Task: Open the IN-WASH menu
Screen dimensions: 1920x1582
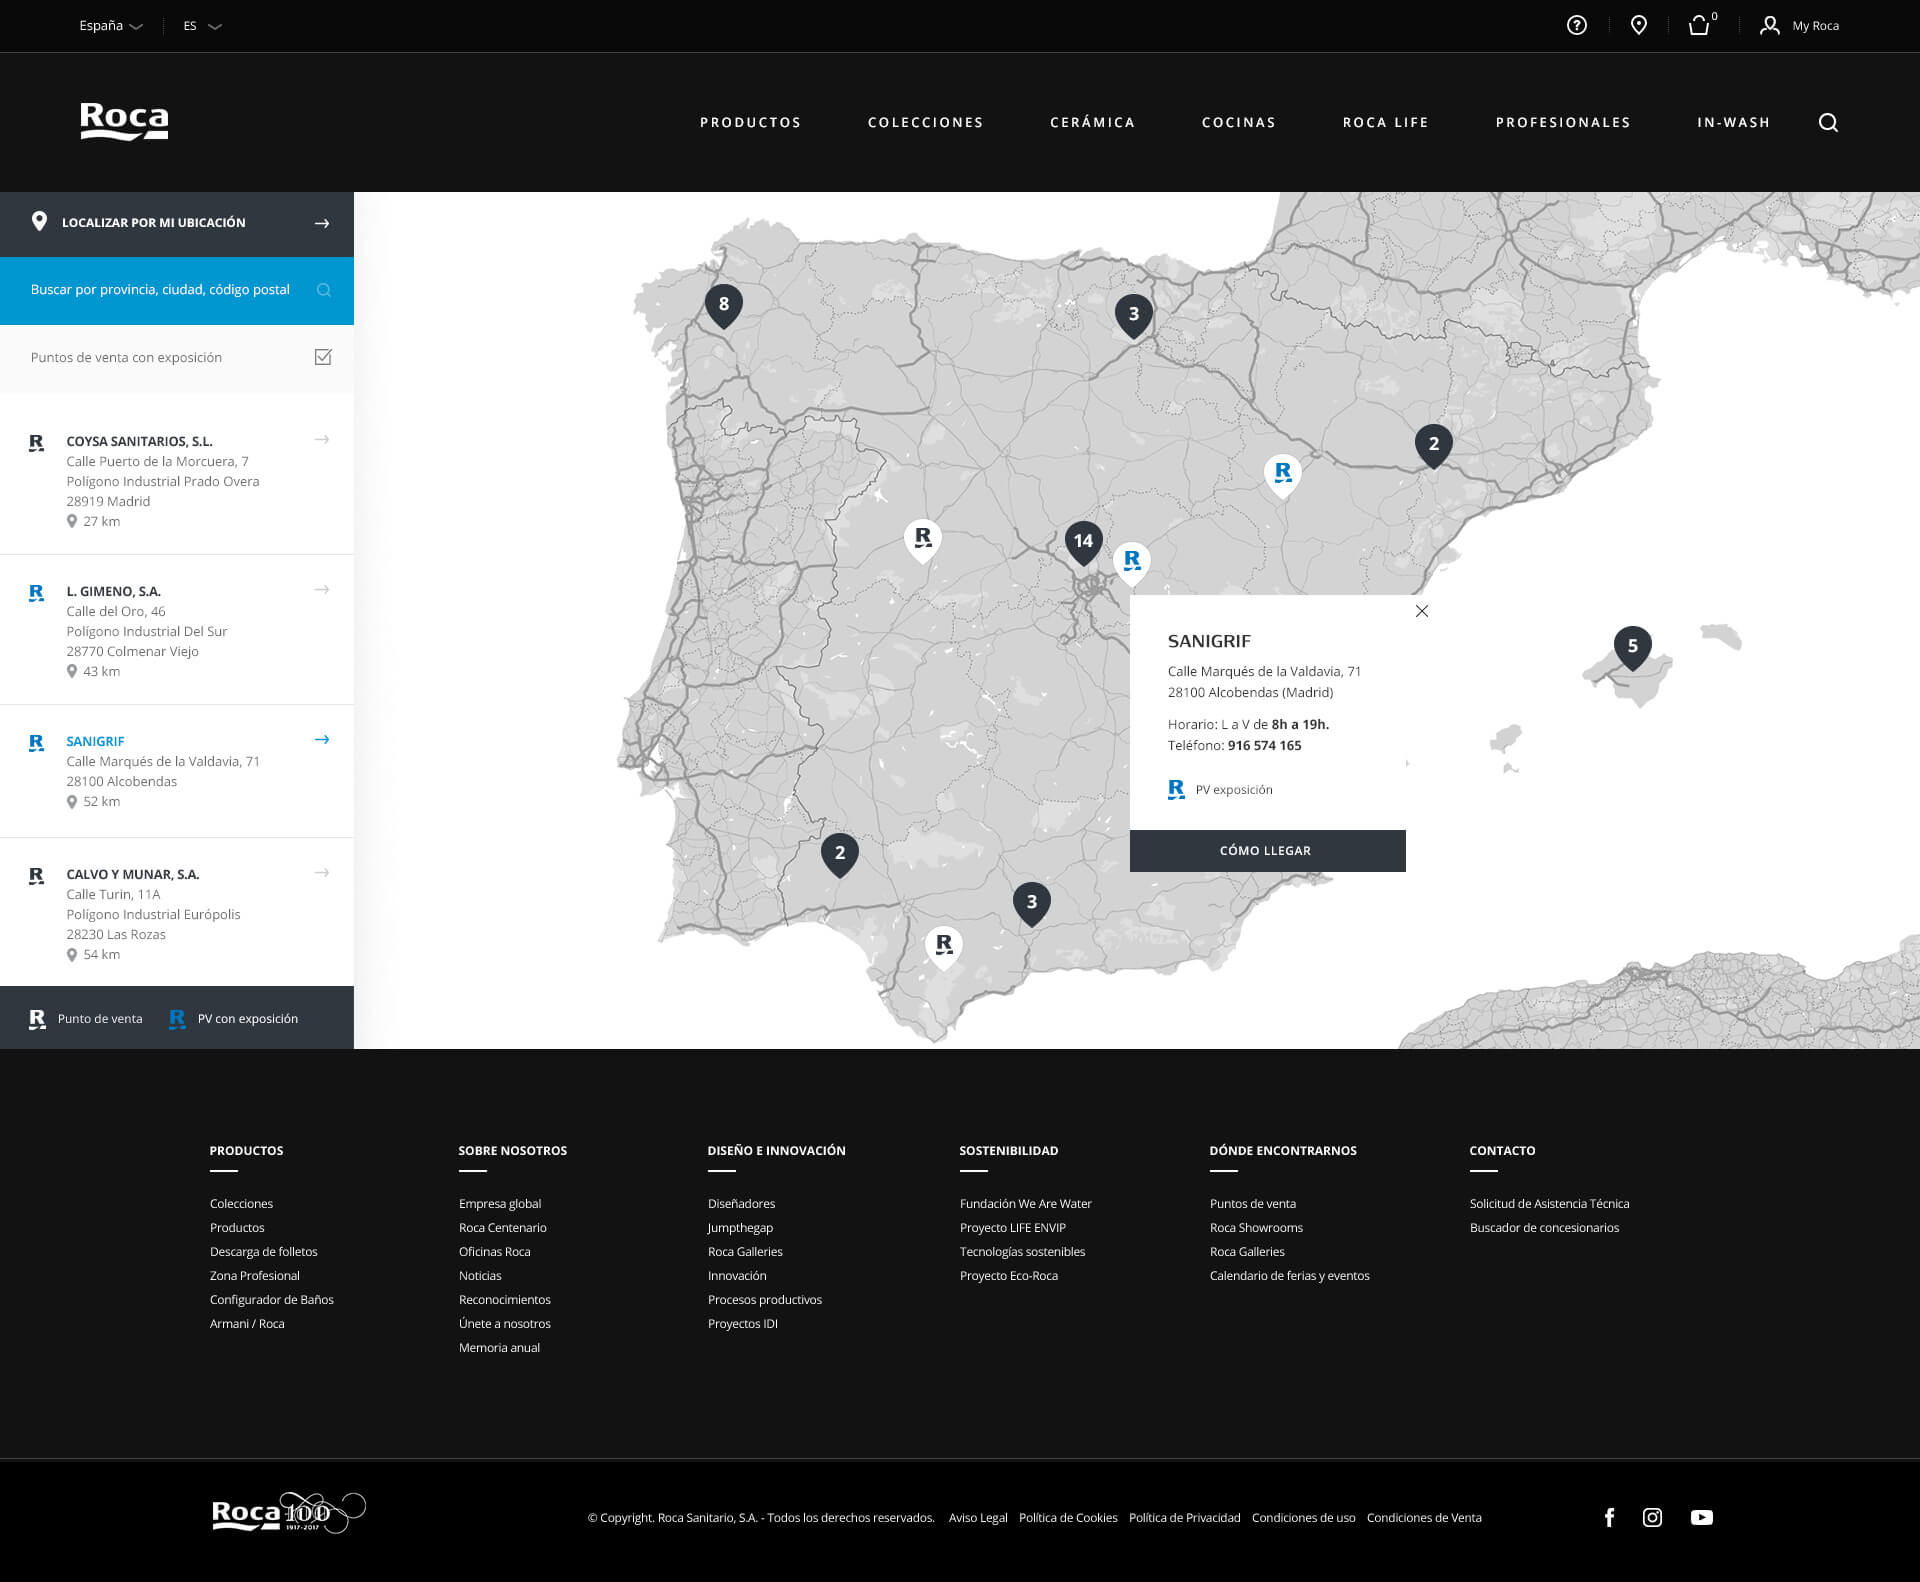Action: click(1733, 122)
